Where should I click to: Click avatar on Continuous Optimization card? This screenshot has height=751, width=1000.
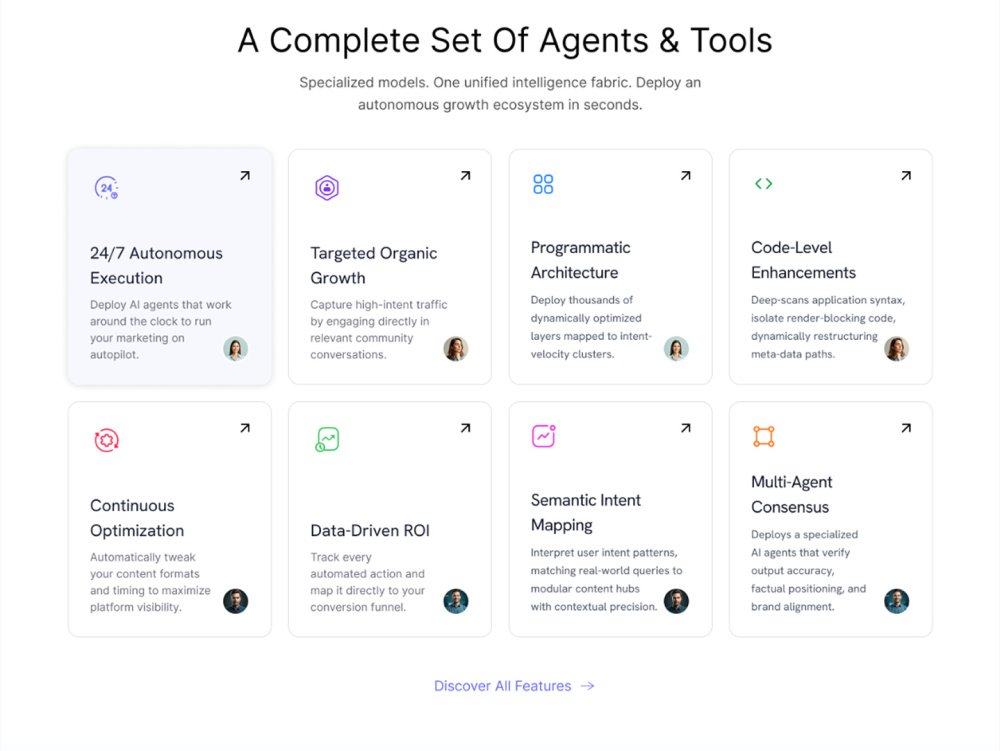coord(235,601)
